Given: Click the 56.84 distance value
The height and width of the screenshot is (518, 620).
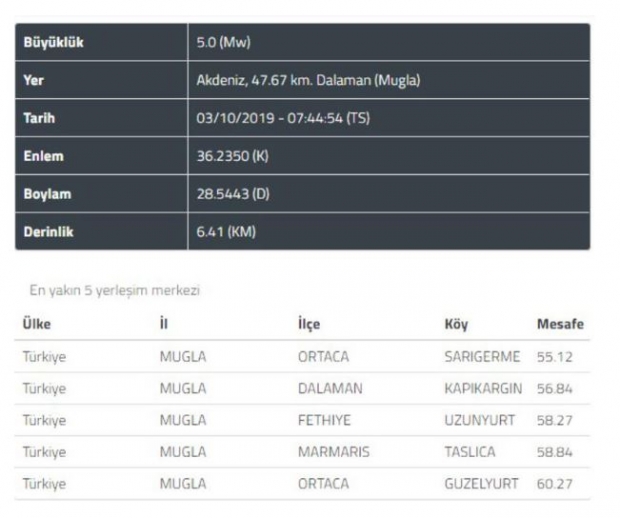Looking at the screenshot, I should click(554, 388).
